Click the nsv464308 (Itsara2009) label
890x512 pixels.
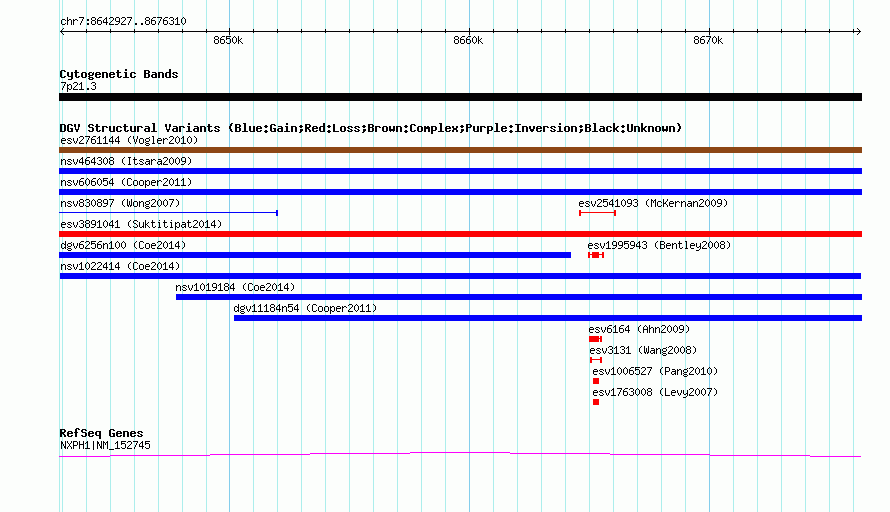pyautogui.click(x=126, y=161)
